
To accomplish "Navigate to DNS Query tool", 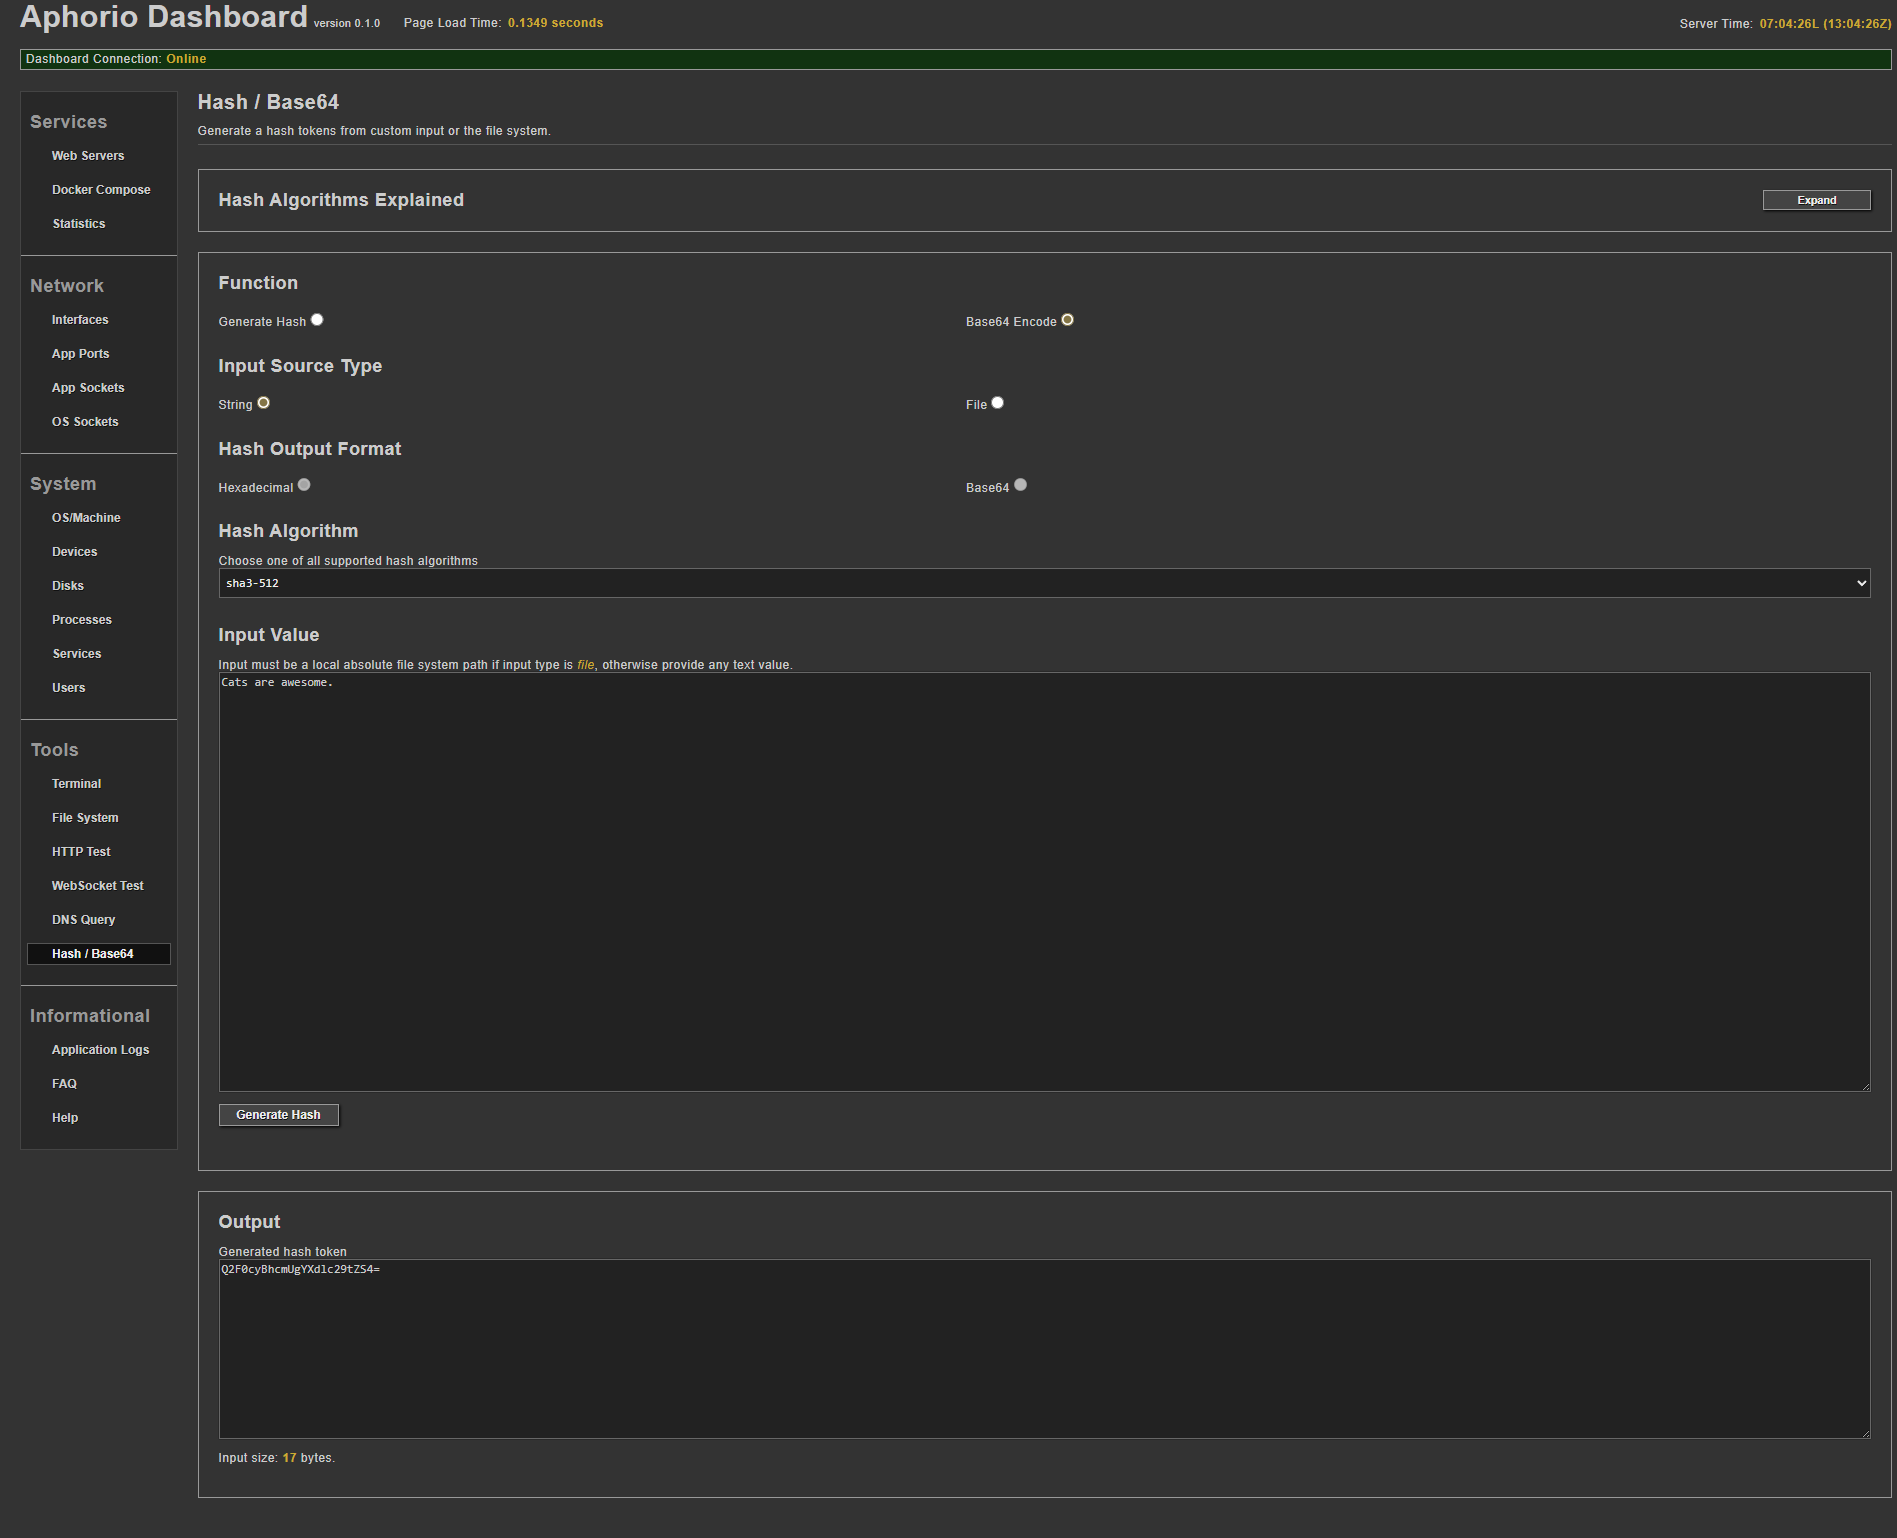I will click(x=84, y=920).
